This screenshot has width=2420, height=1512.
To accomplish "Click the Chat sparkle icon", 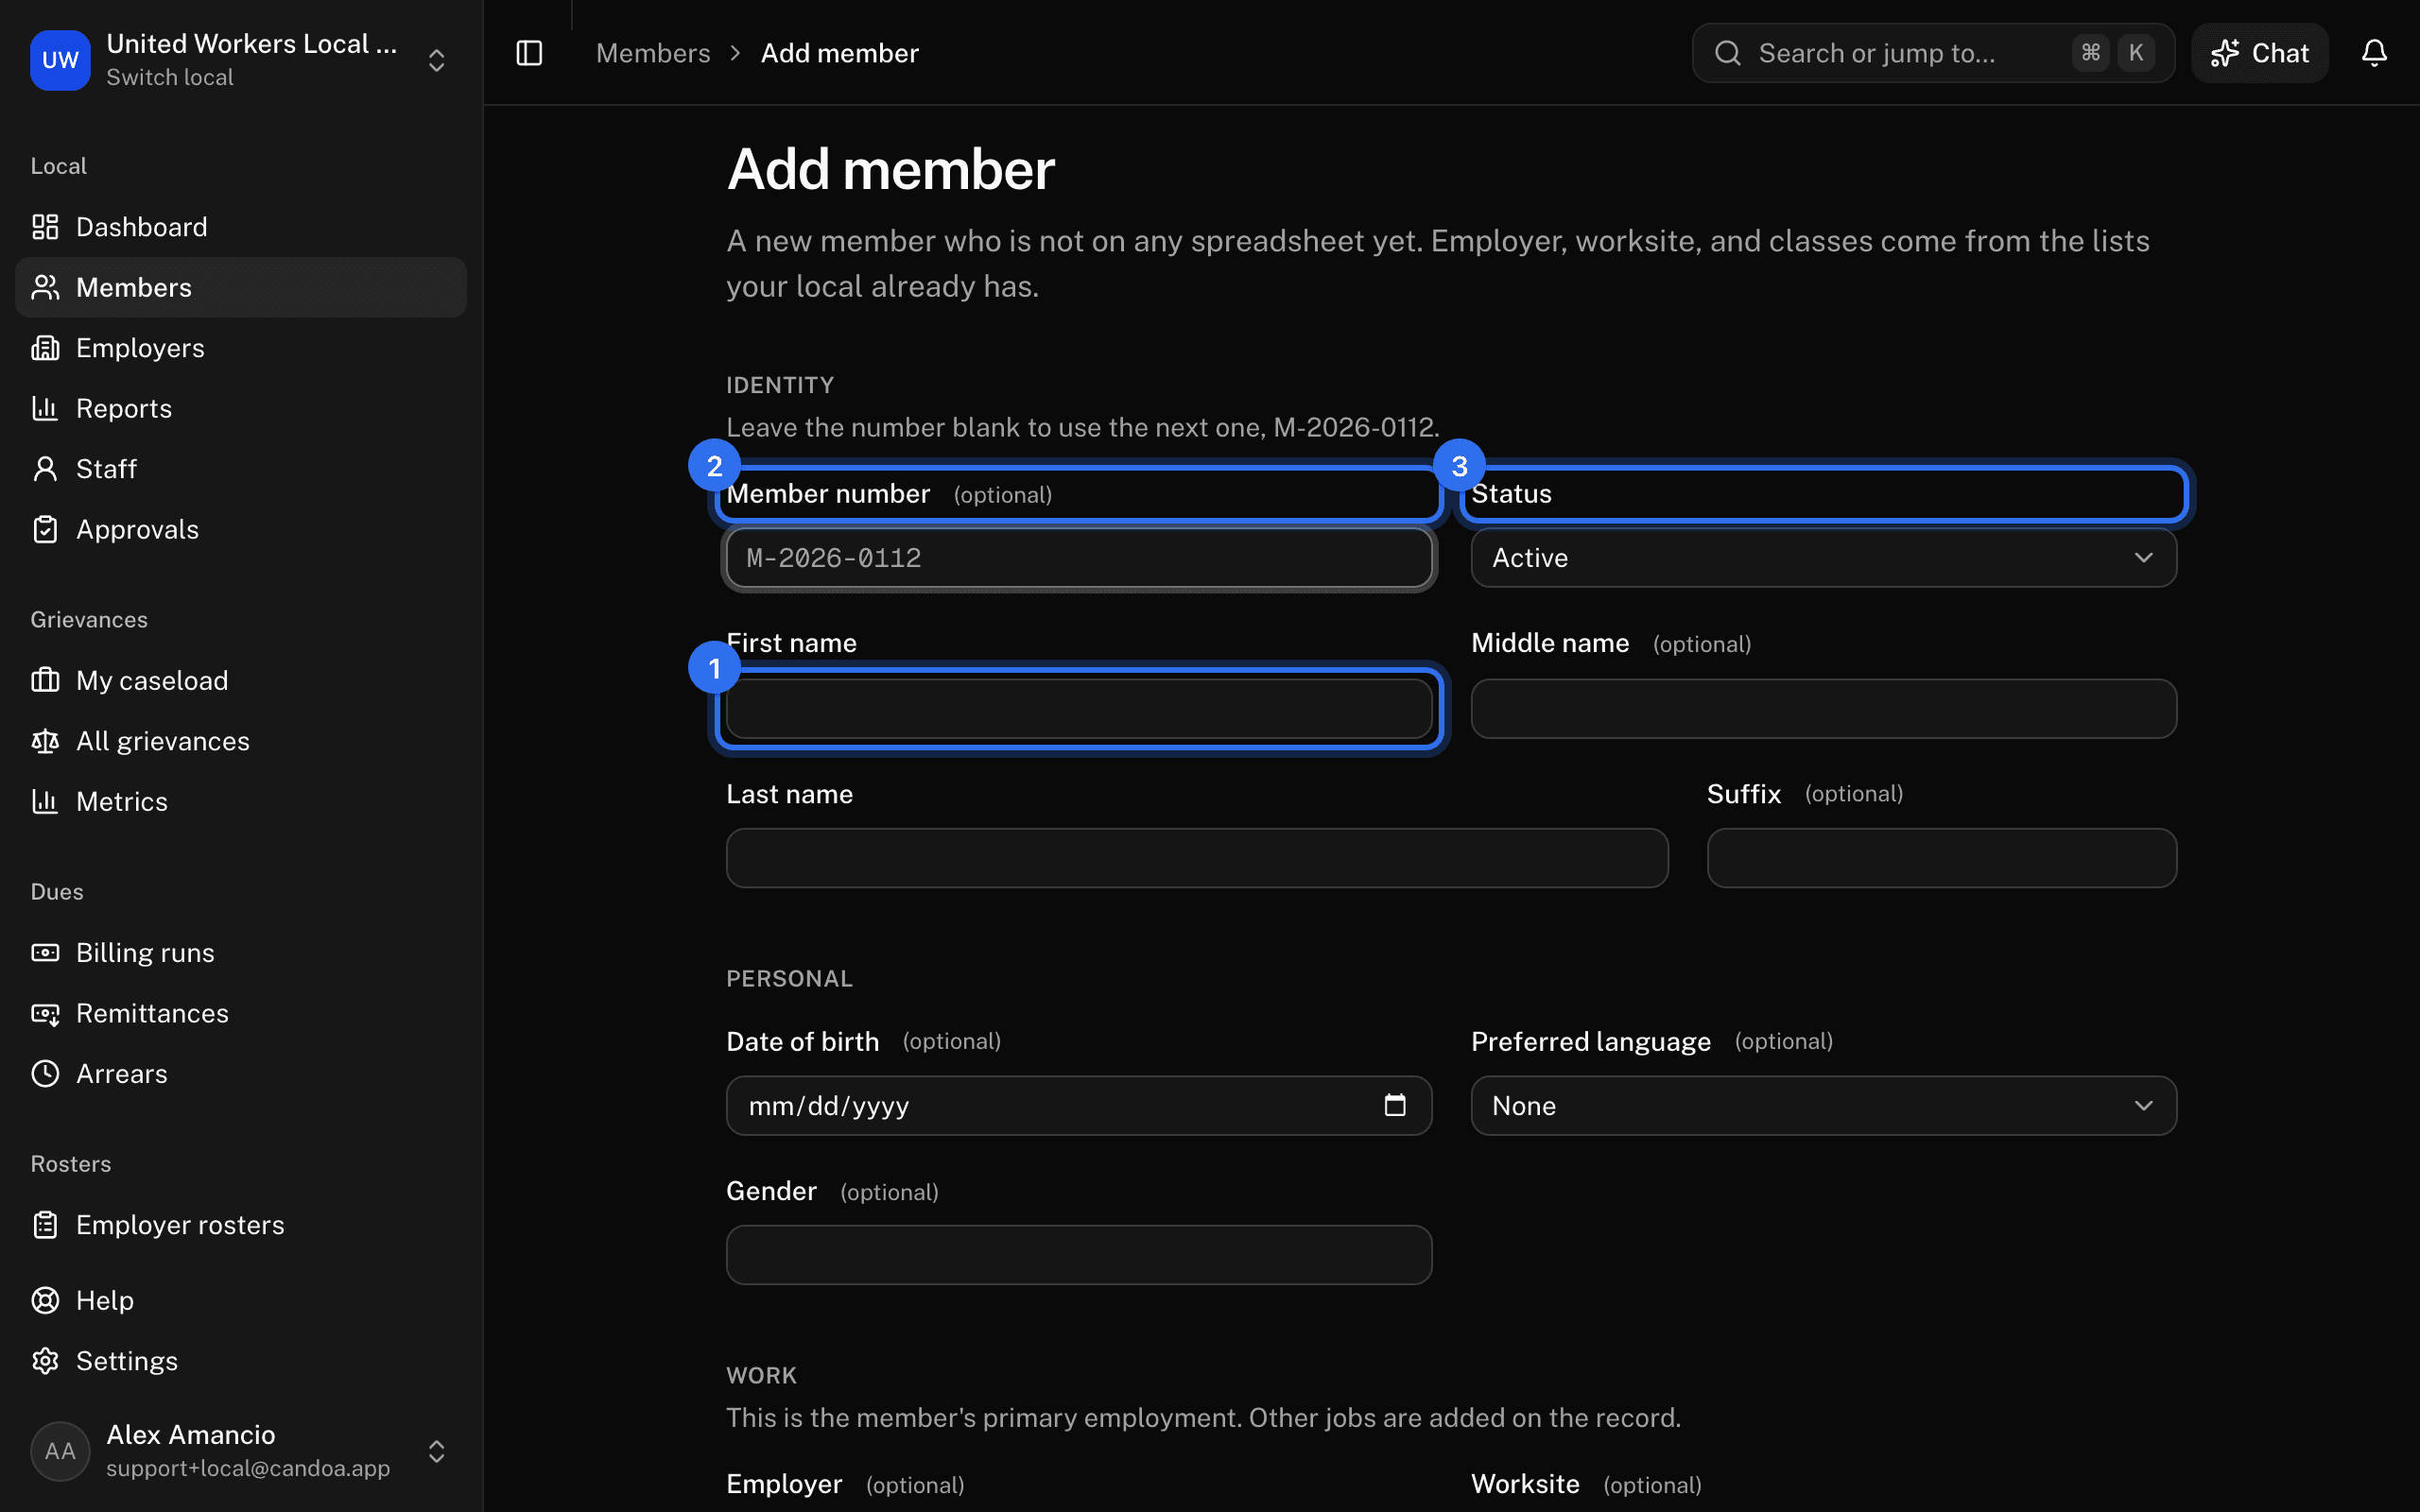I will coord(2225,53).
